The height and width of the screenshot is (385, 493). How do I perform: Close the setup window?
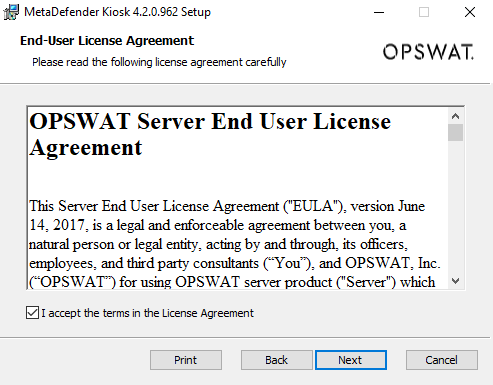pos(470,12)
